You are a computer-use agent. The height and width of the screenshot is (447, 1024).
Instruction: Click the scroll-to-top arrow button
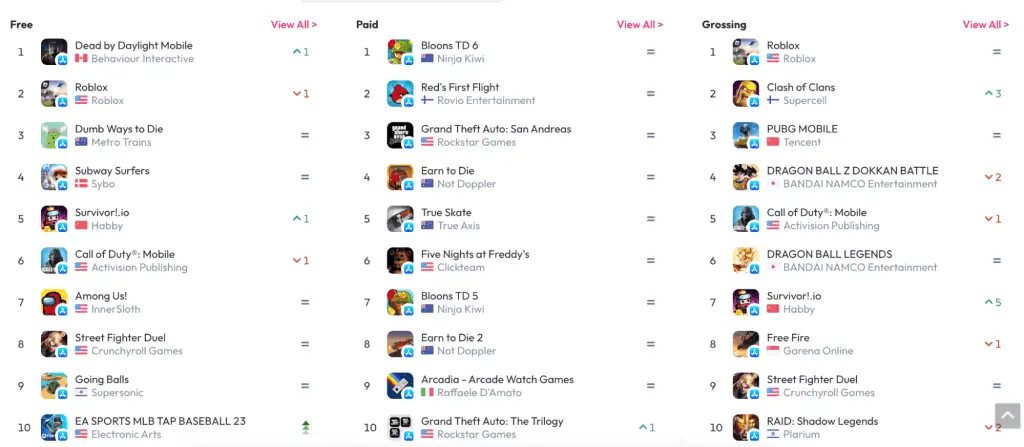coord(1008,416)
